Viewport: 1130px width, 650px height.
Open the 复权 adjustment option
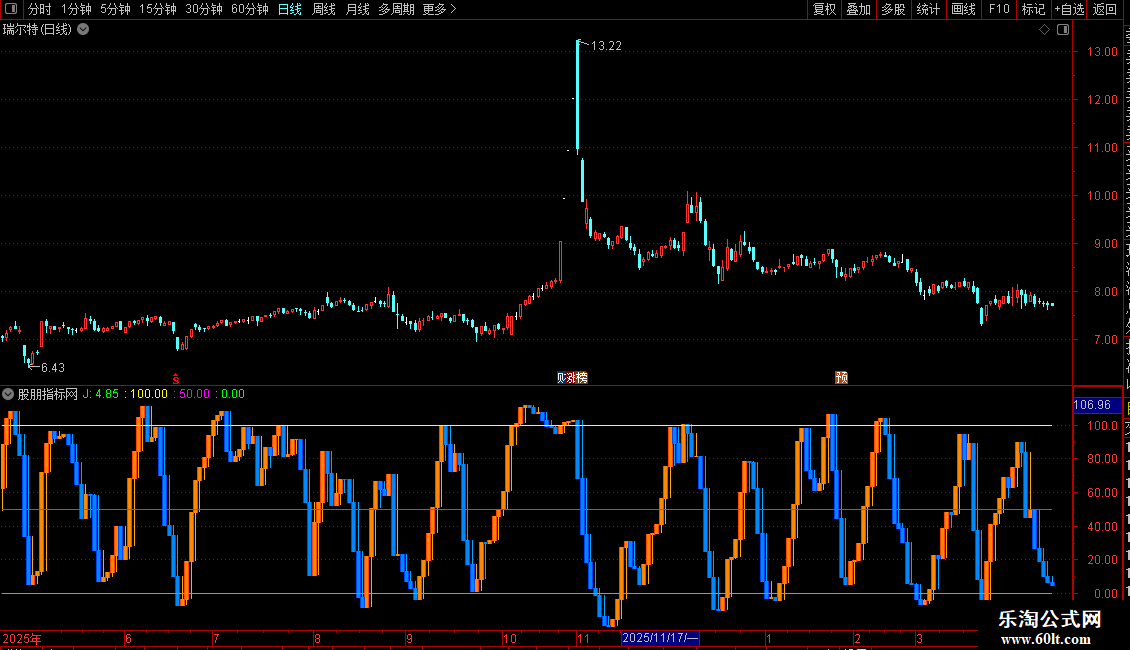(824, 9)
